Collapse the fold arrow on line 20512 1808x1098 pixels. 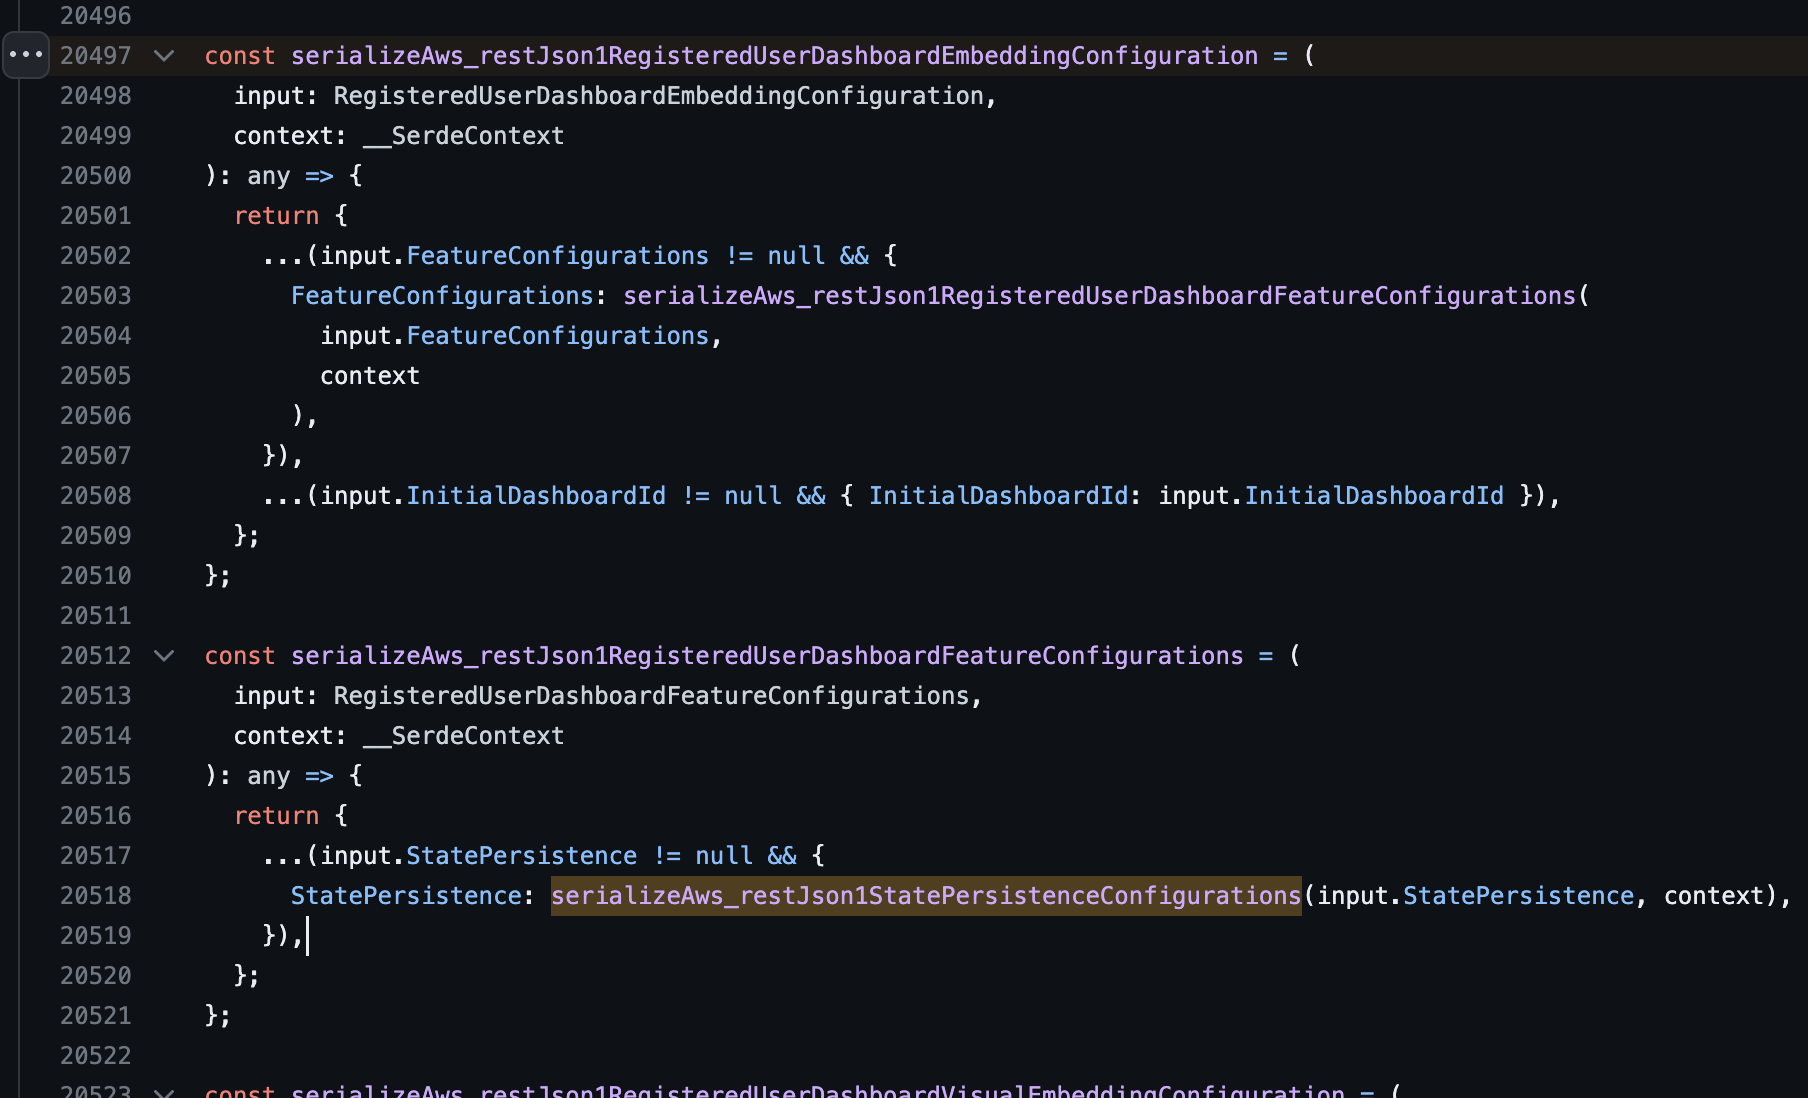point(165,656)
